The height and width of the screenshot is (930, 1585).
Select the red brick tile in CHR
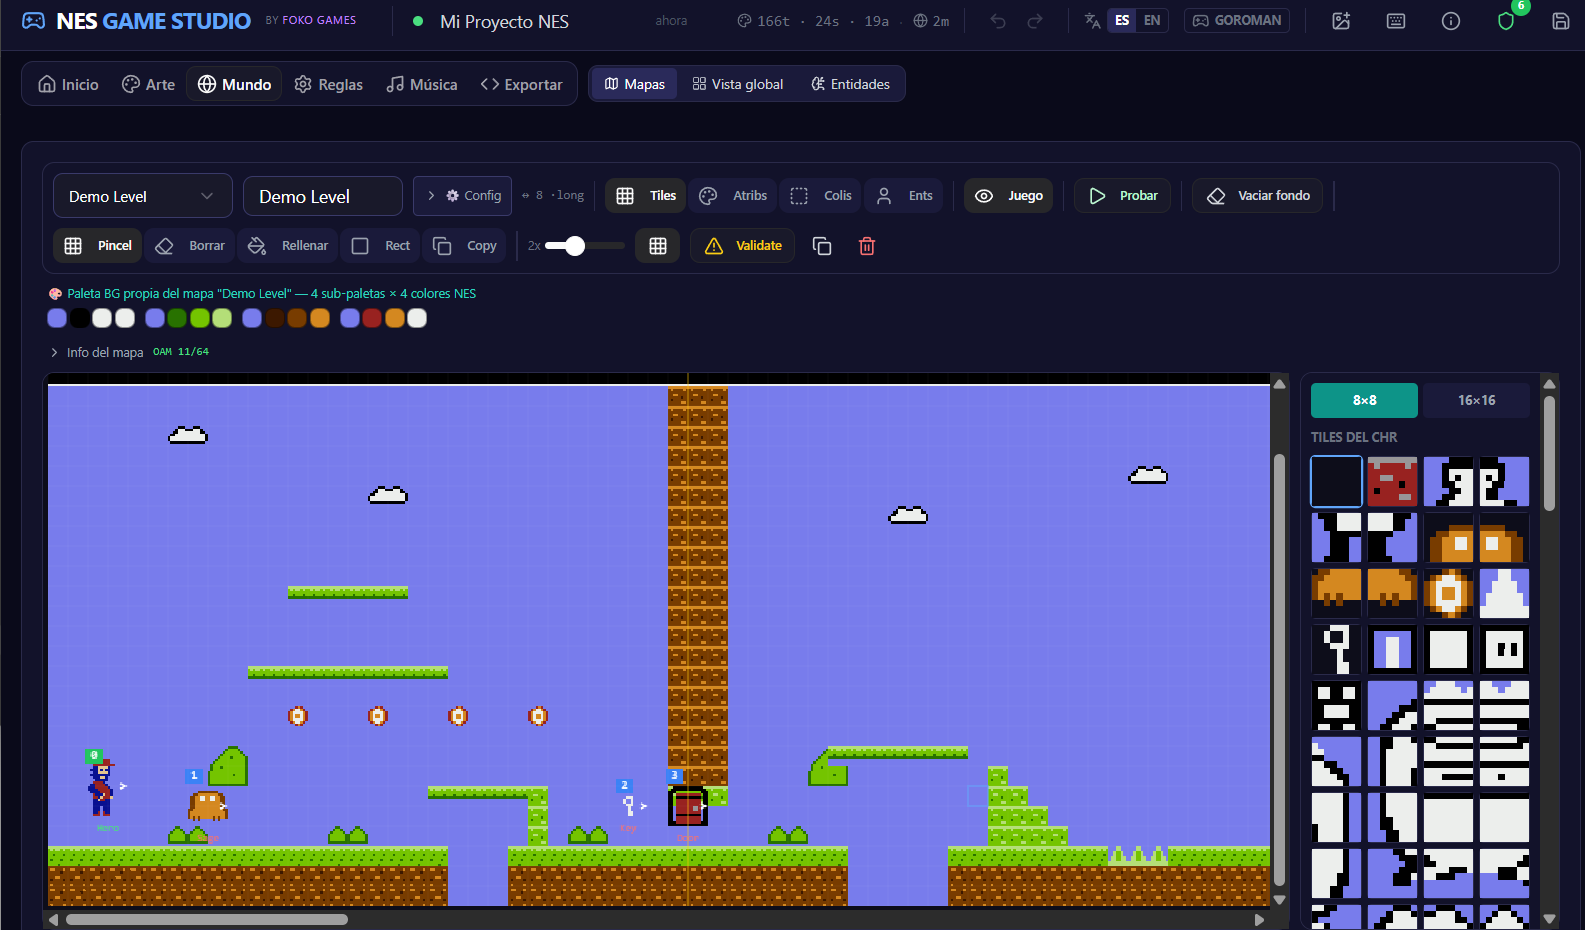(x=1392, y=482)
